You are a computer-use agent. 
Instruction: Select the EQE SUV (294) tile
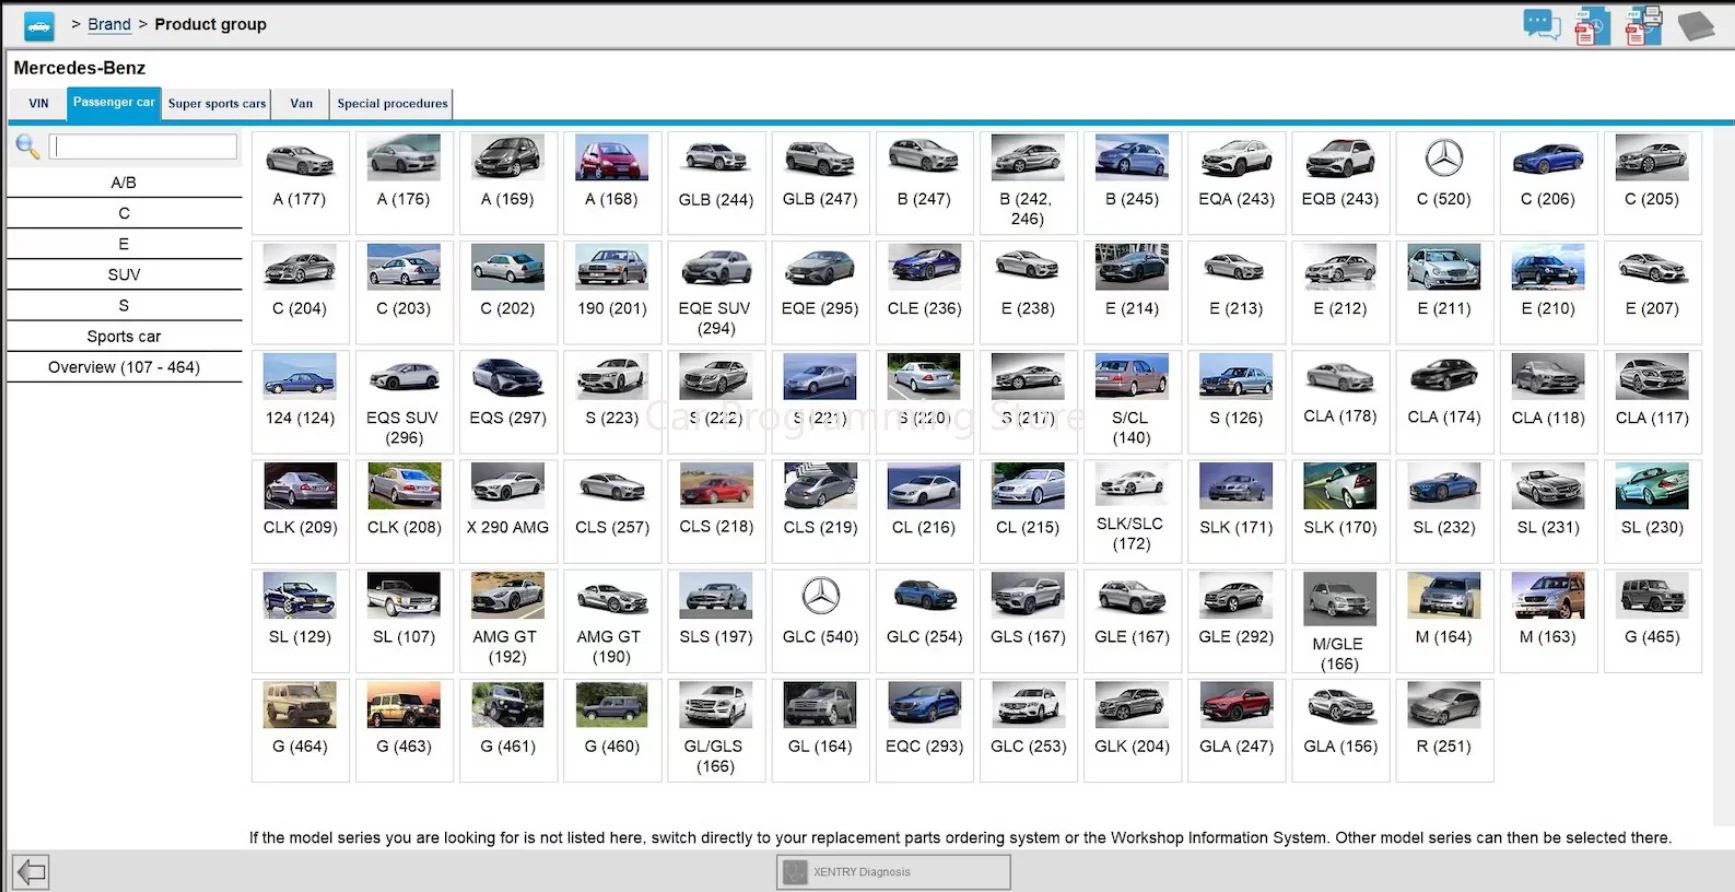tap(716, 292)
